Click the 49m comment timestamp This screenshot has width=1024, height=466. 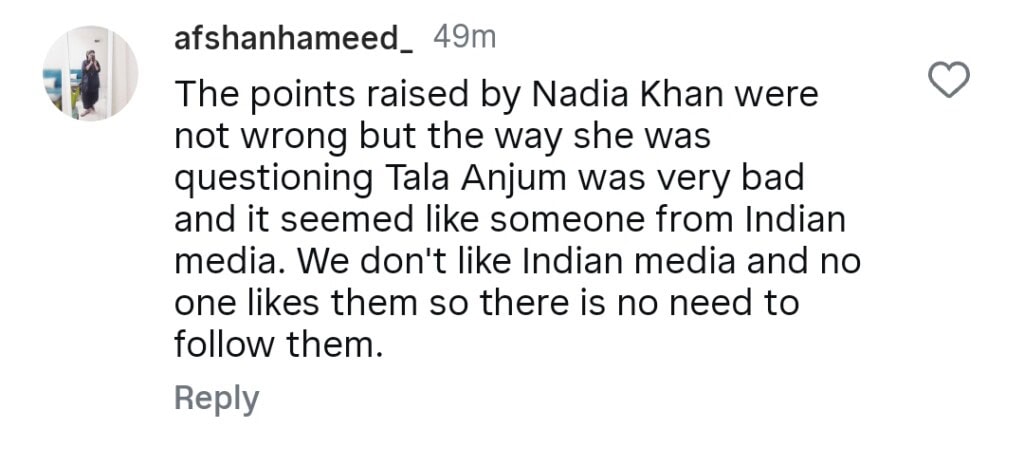464,39
